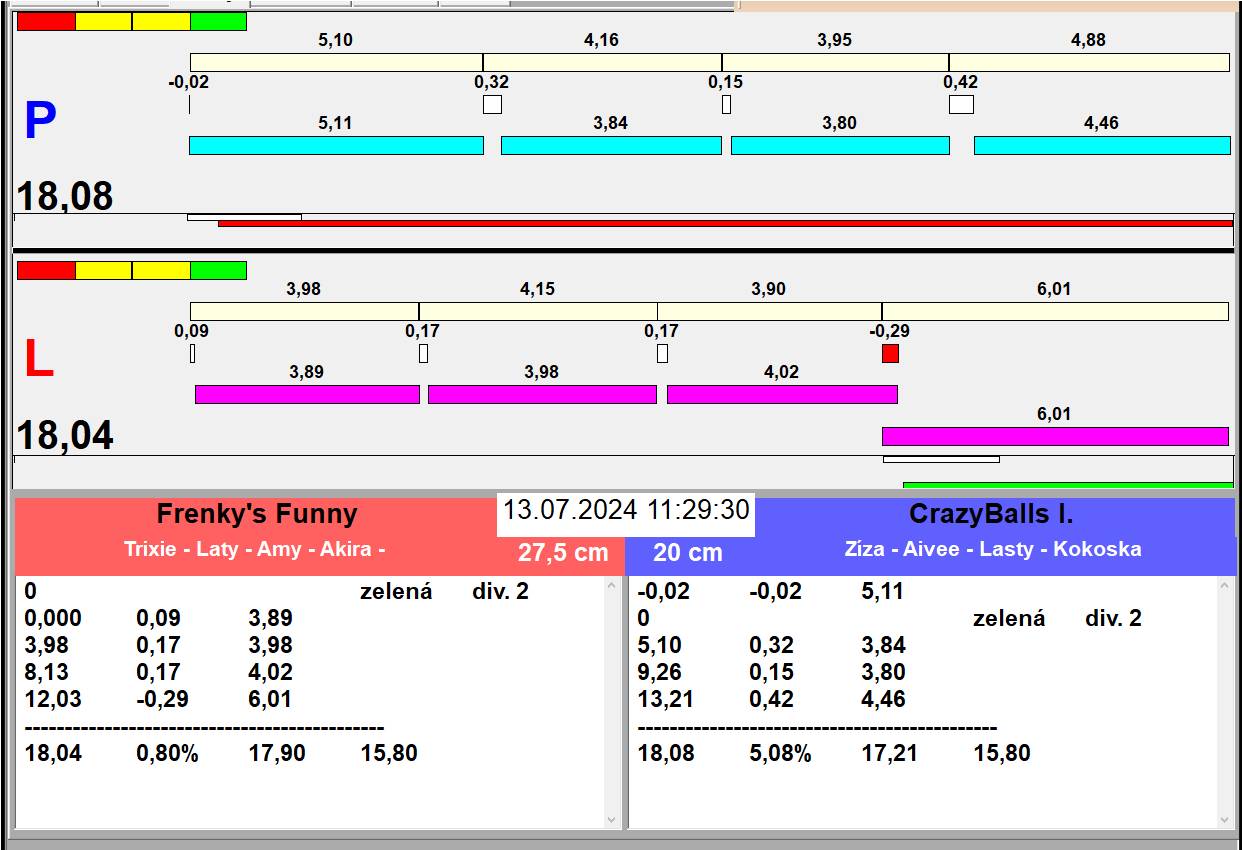The image size is (1242, 850).
Task: Click the red lane letter L
Action: (x=38, y=360)
